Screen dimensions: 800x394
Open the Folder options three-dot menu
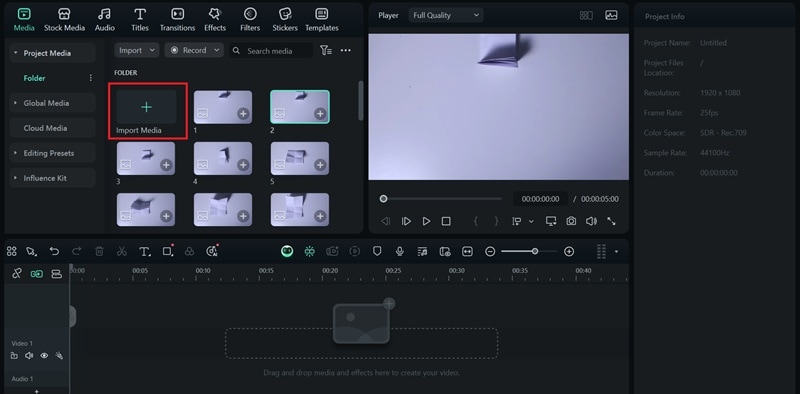point(91,78)
